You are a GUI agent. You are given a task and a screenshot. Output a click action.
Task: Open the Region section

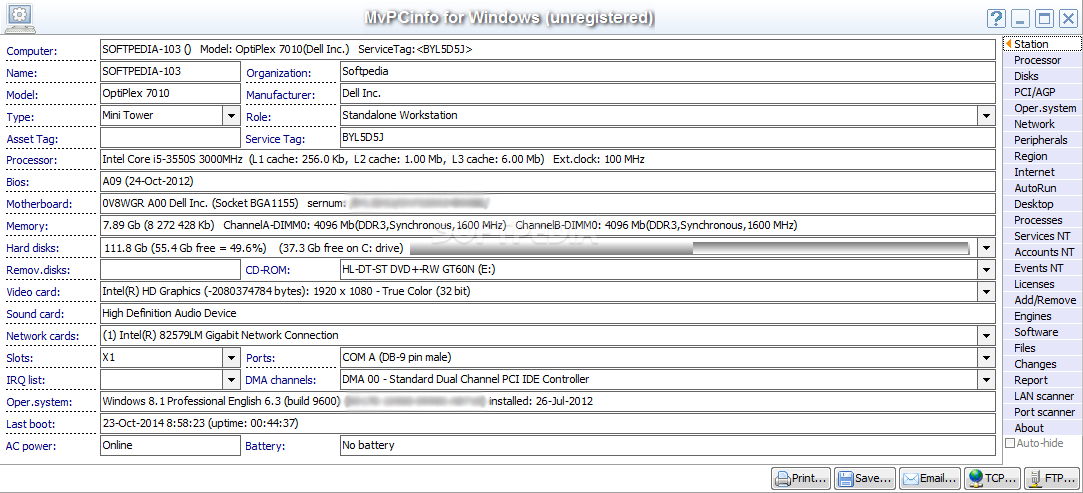[1042, 156]
